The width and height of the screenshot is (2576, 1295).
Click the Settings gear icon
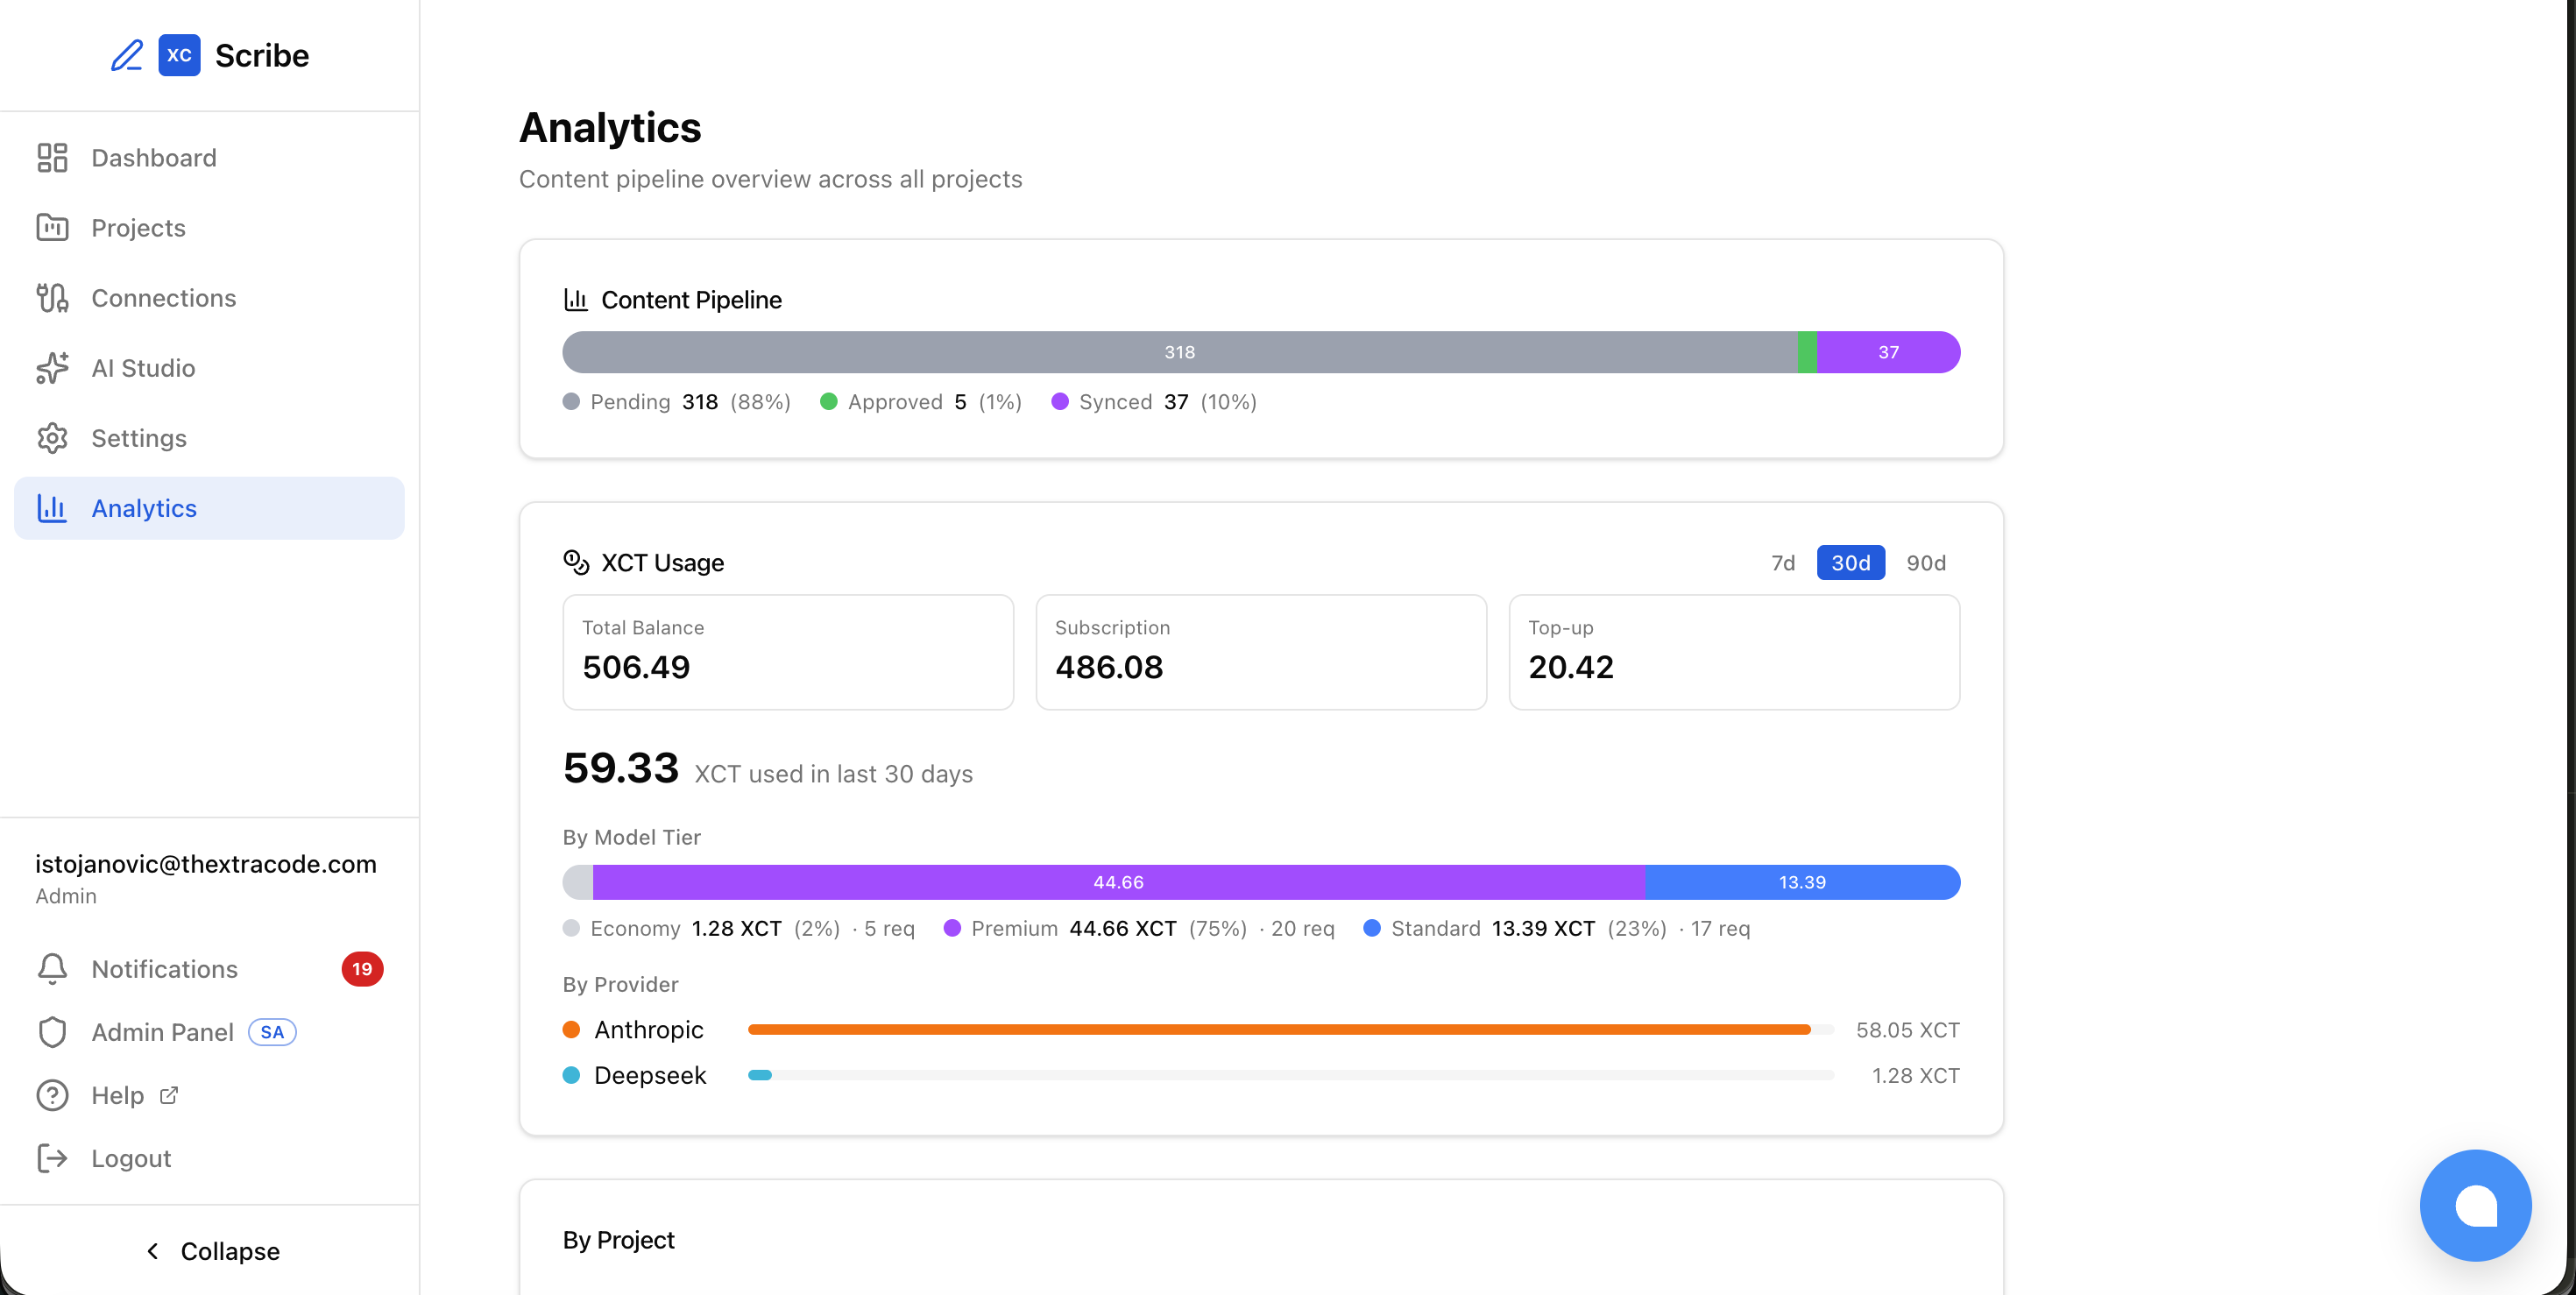pos(52,438)
